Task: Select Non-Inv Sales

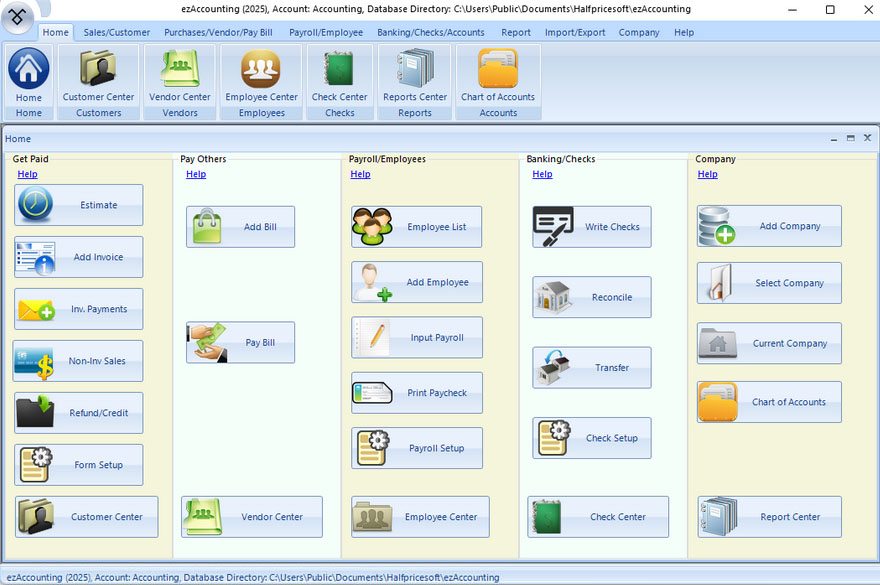Action: [78, 361]
